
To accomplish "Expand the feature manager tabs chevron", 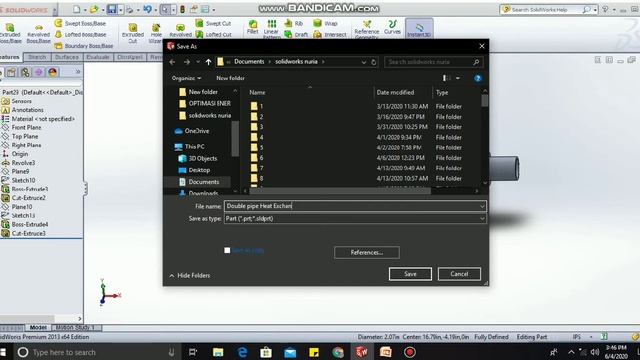I will pos(78,72).
